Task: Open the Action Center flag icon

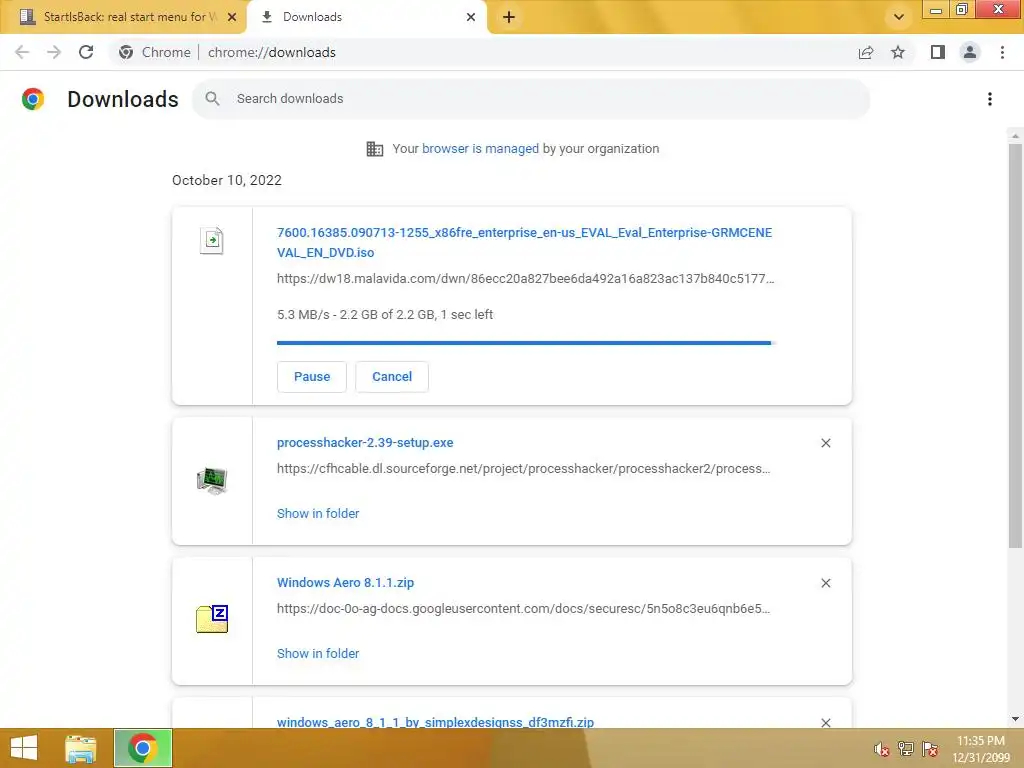Action: click(x=930, y=749)
